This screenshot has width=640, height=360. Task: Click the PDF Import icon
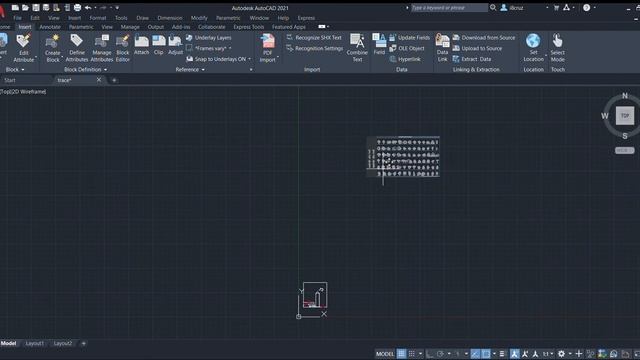(x=268, y=41)
